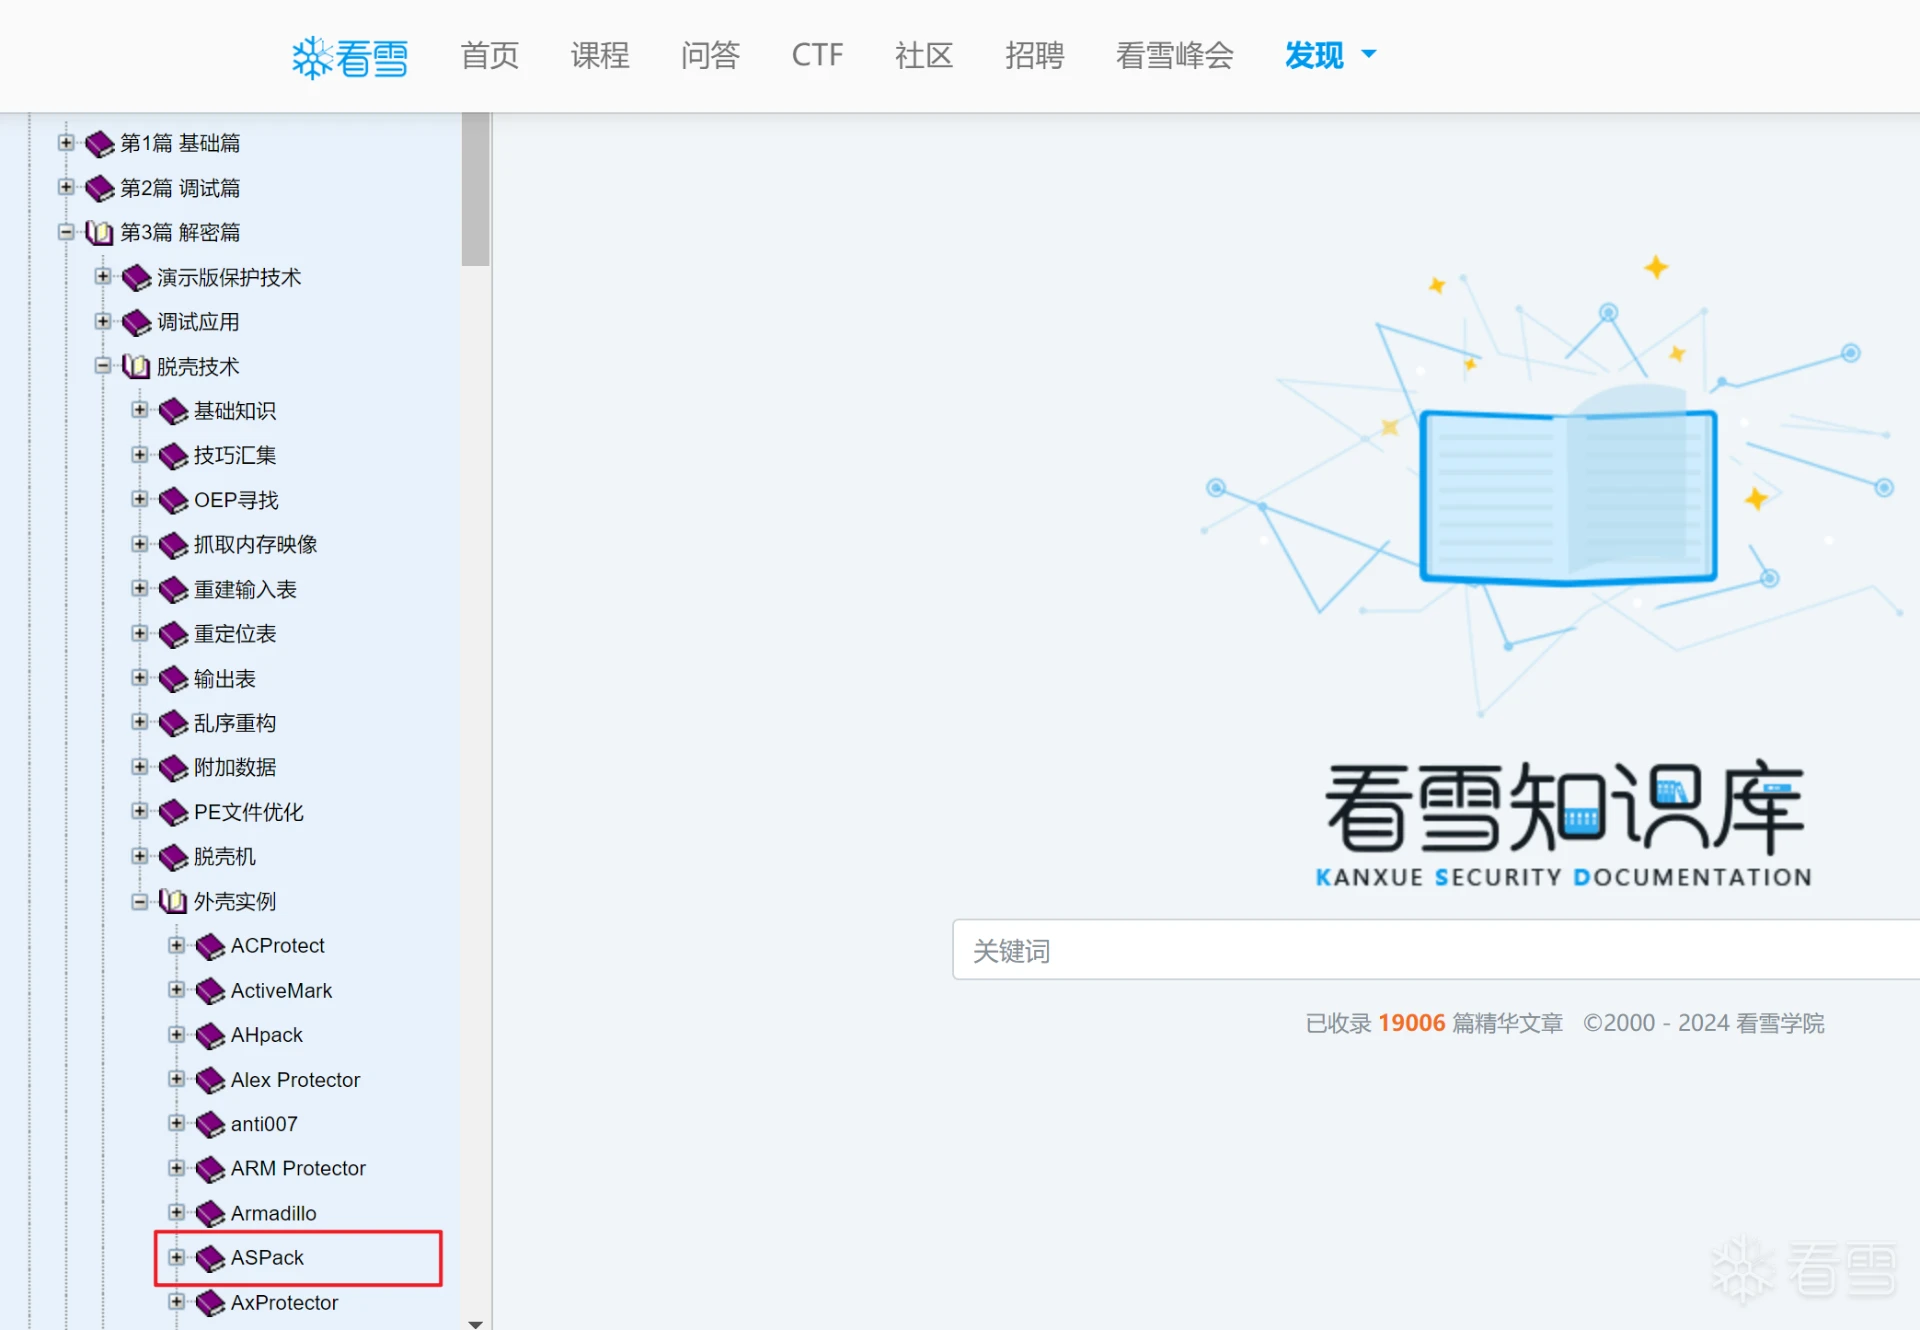Open the Alex Protector tree entry

[x=295, y=1080]
